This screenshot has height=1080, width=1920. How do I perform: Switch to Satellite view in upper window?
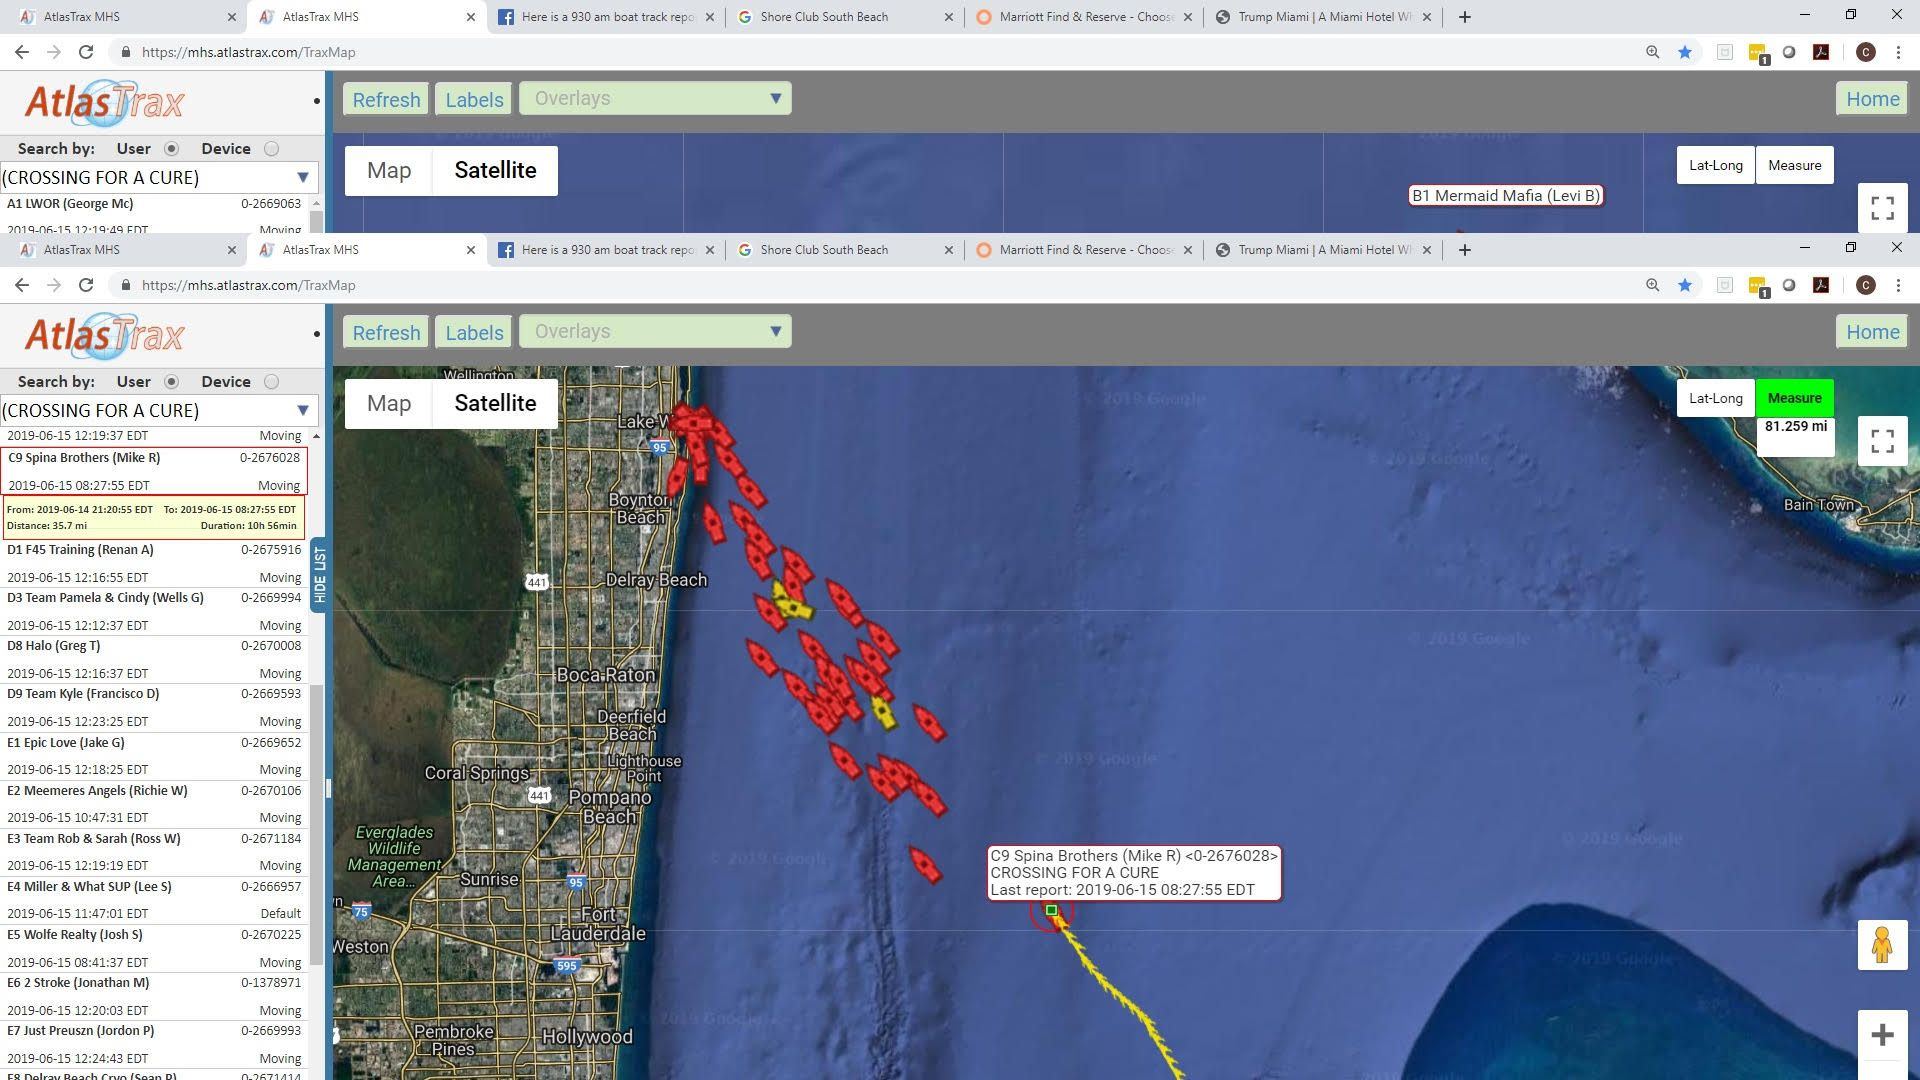pos(495,170)
